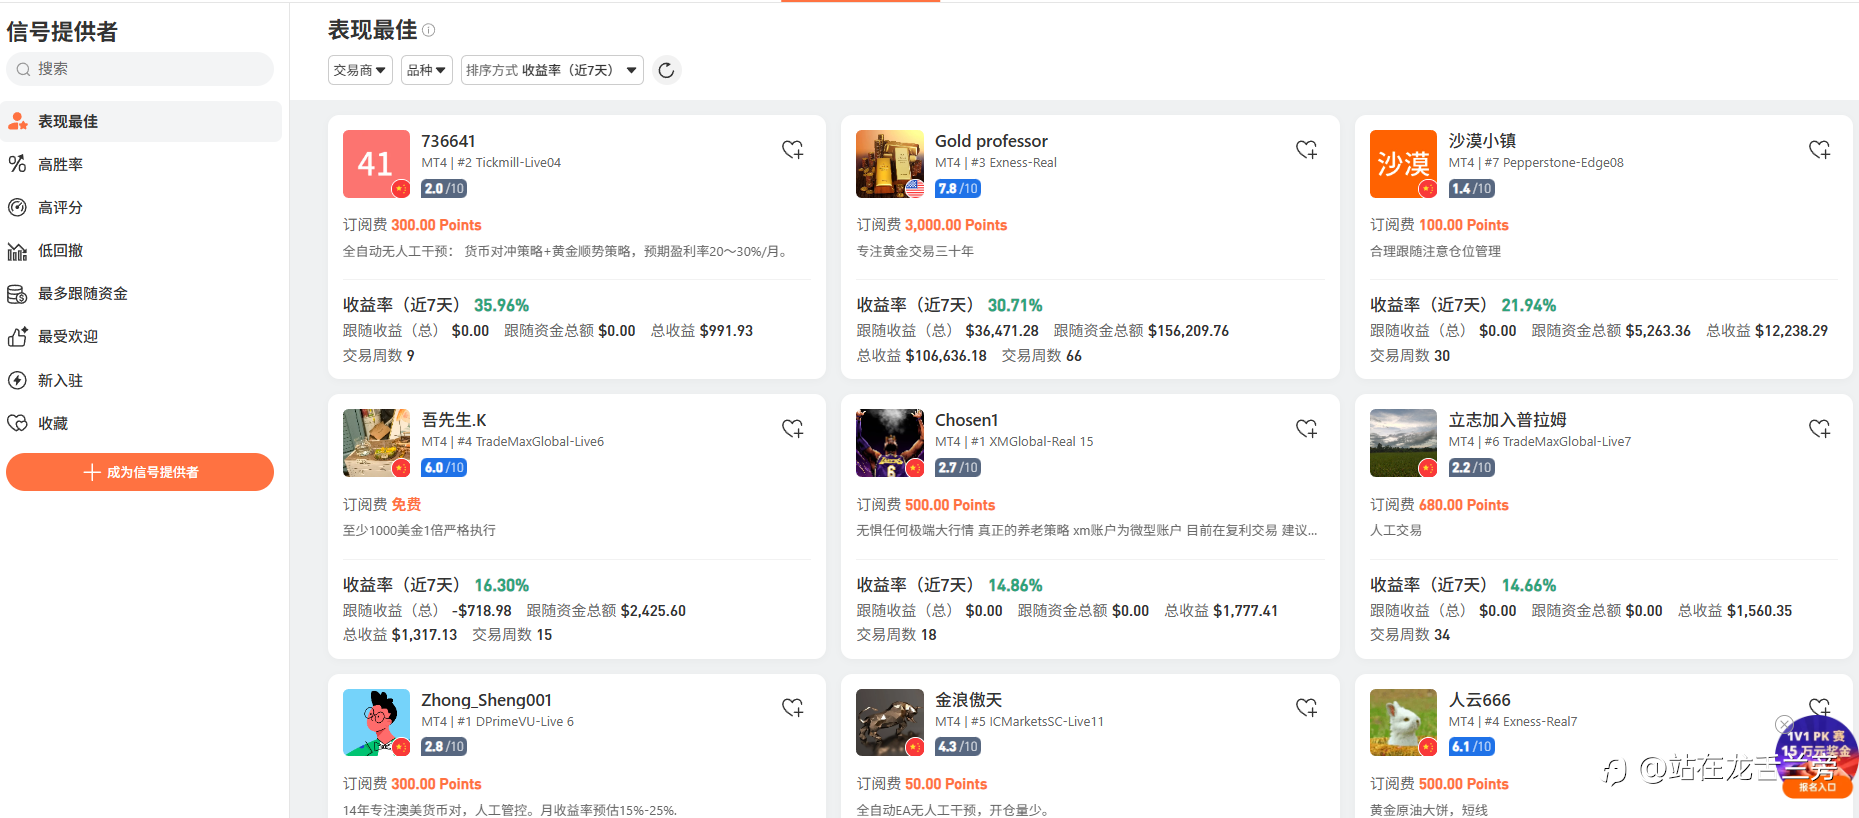Select 最受欢迎 in the sidebar
Screen dimensions: 1859x818
(x=141, y=337)
